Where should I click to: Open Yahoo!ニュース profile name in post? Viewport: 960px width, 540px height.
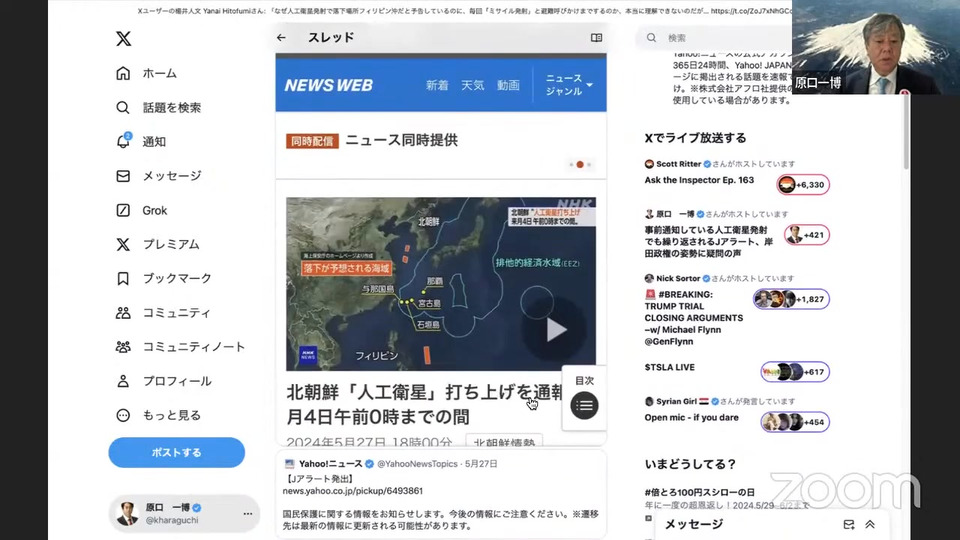[331, 464]
